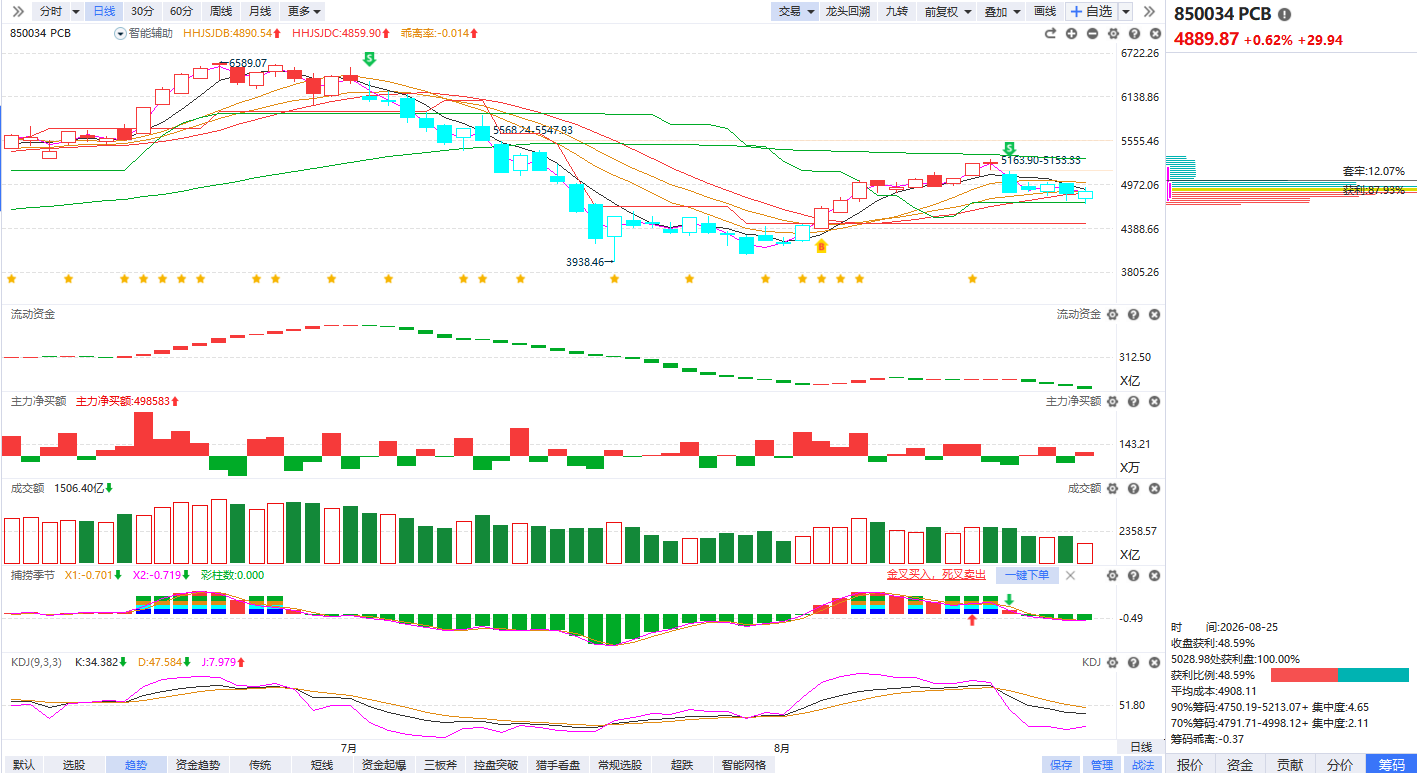This screenshot has width=1417, height=773.
Task: Click the 一键下单 button
Action: pyautogui.click(x=1027, y=575)
